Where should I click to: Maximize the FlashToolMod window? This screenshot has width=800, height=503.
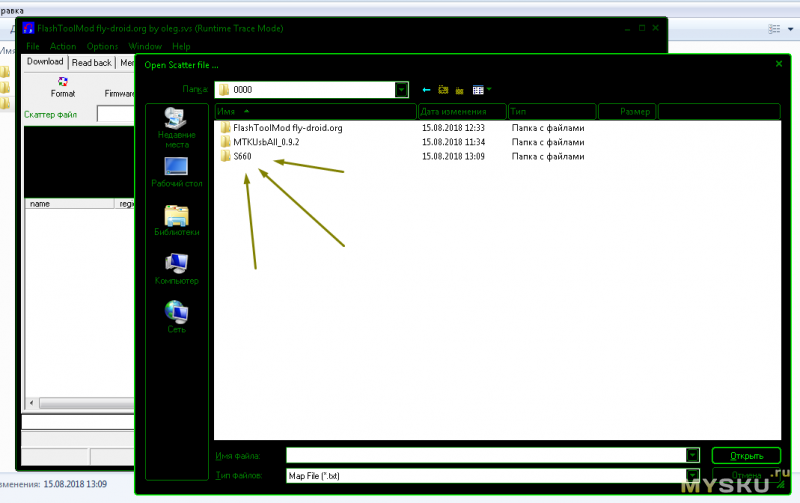pos(642,28)
